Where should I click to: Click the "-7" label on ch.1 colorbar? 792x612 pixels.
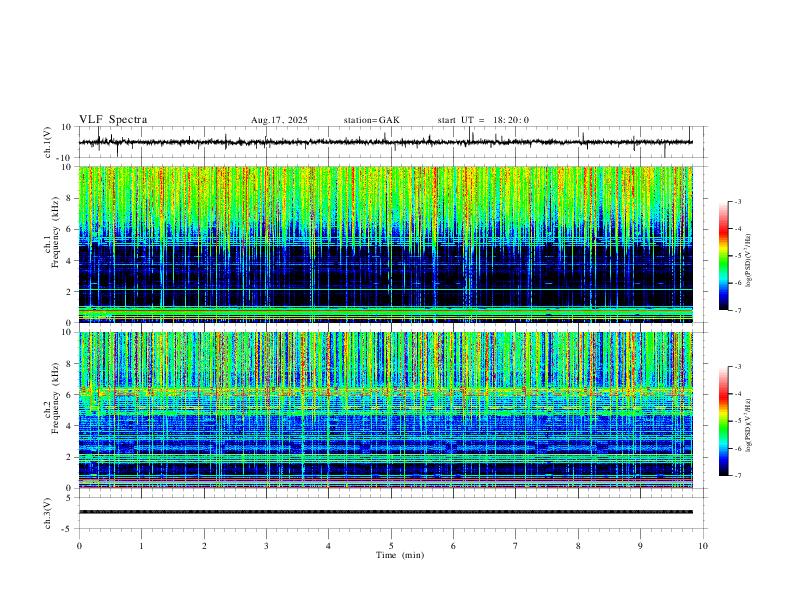tap(737, 311)
